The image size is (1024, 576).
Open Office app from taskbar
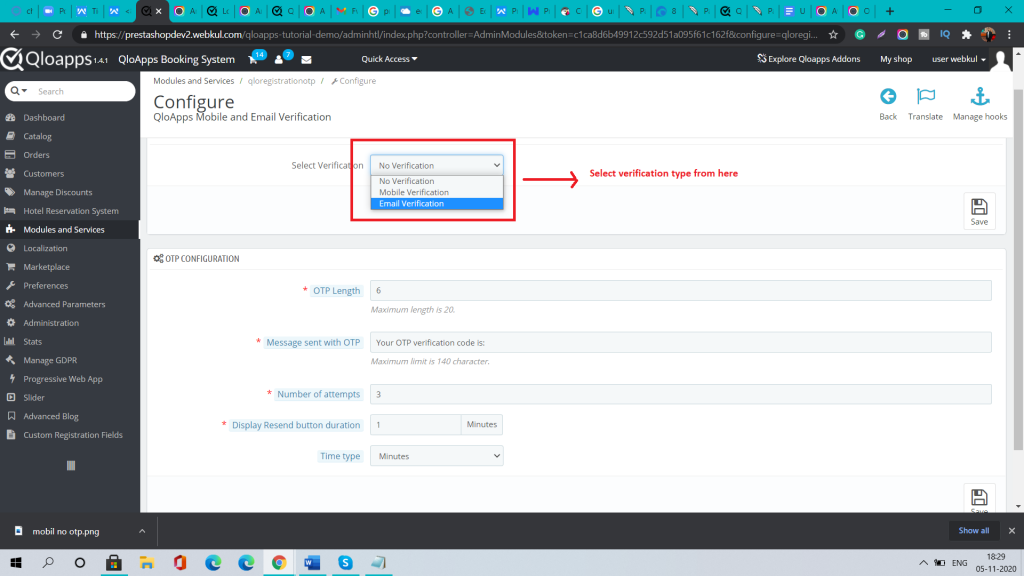point(180,562)
